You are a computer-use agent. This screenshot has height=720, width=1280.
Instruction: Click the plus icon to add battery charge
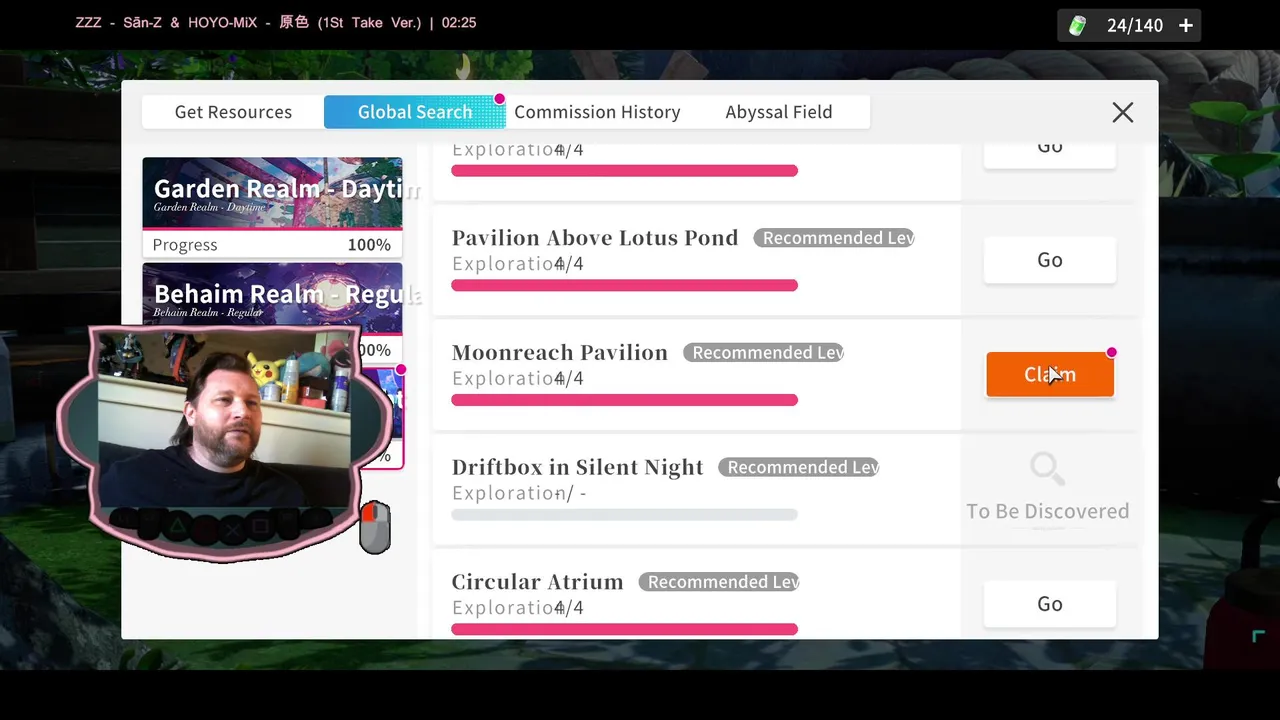pos(1186,26)
